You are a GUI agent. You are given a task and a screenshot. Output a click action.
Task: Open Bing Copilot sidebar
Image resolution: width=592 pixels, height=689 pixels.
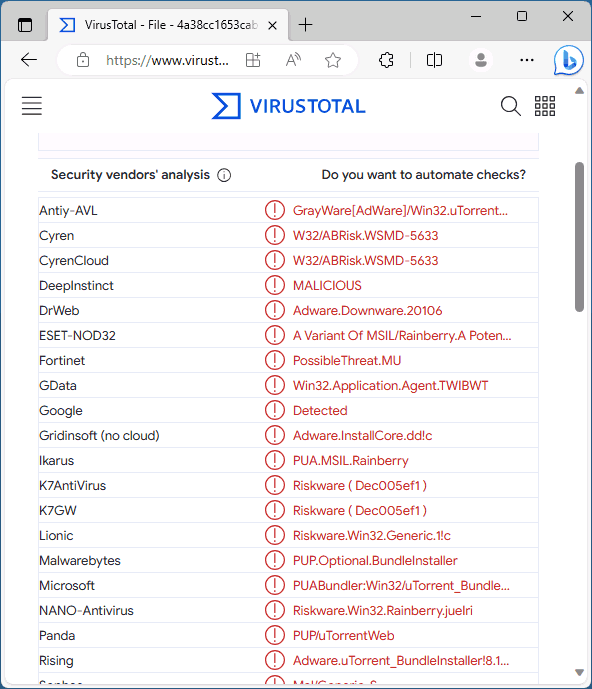[x=569, y=60]
